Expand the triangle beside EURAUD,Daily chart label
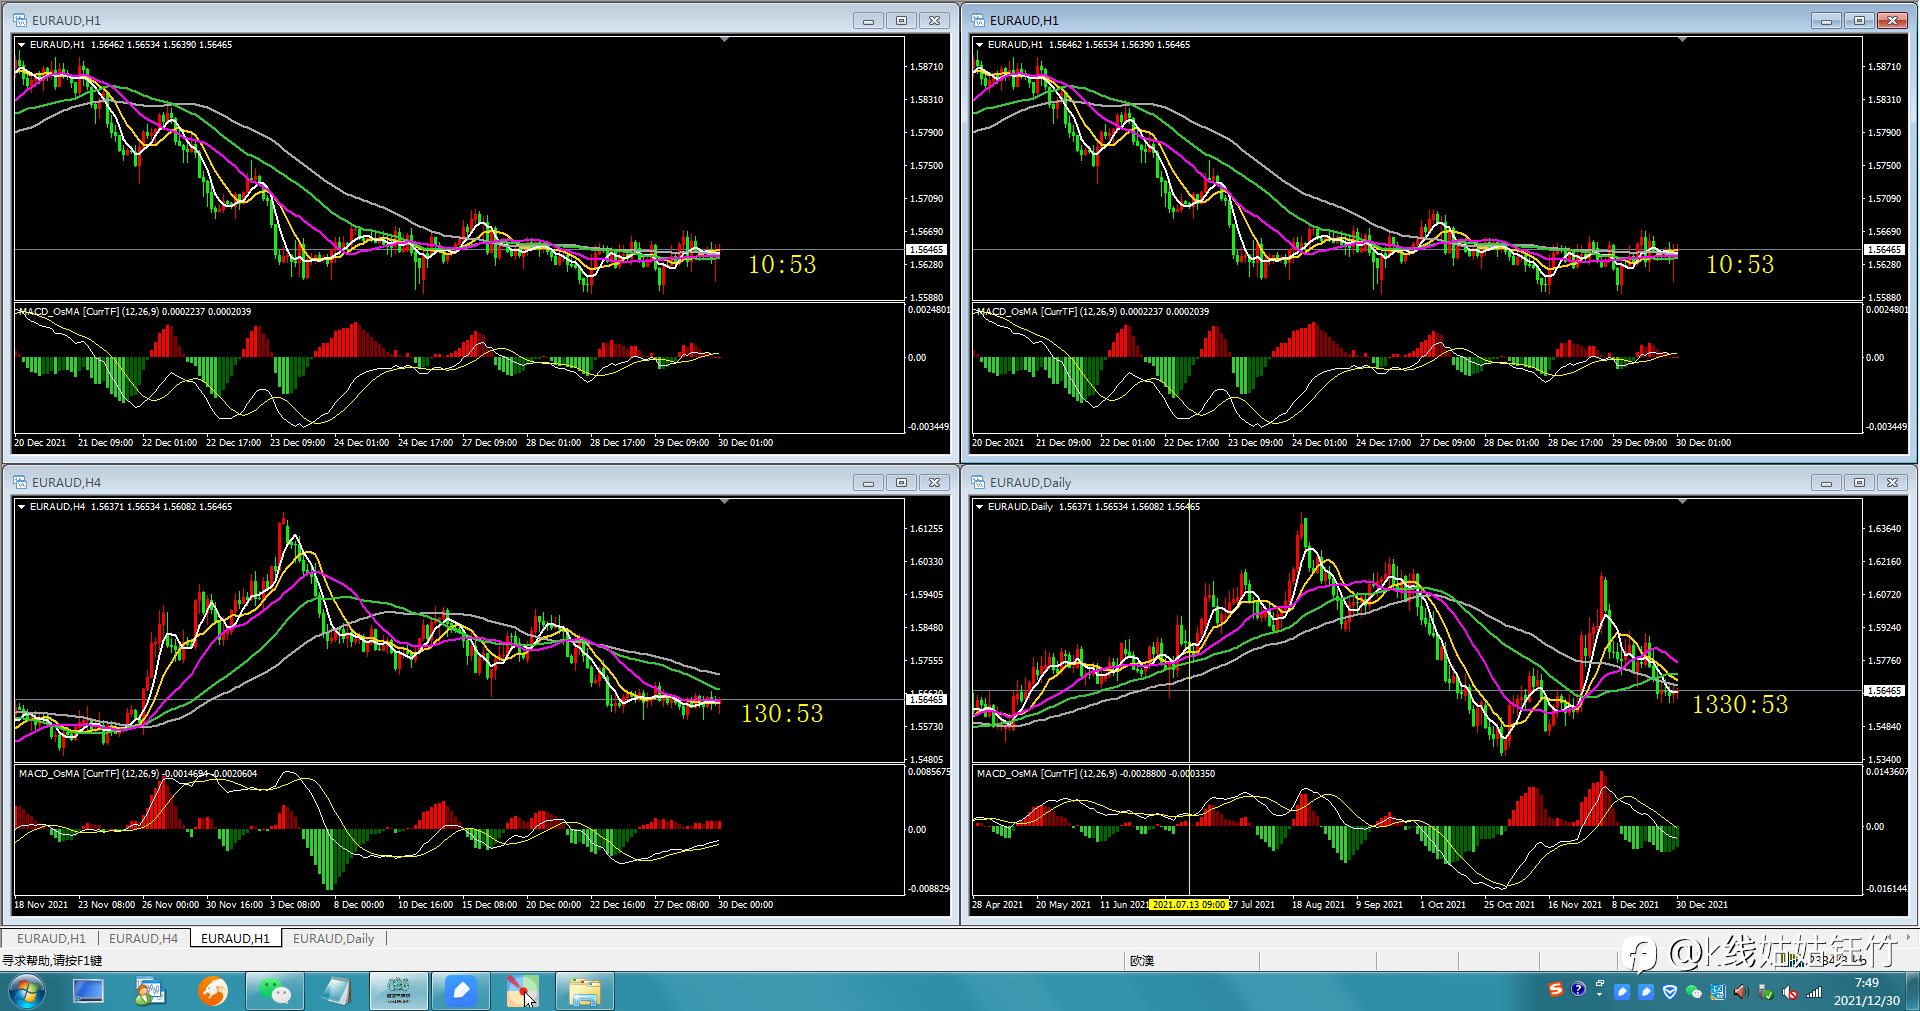The height and width of the screenshot is (1011, 1920). click(979, 507)
